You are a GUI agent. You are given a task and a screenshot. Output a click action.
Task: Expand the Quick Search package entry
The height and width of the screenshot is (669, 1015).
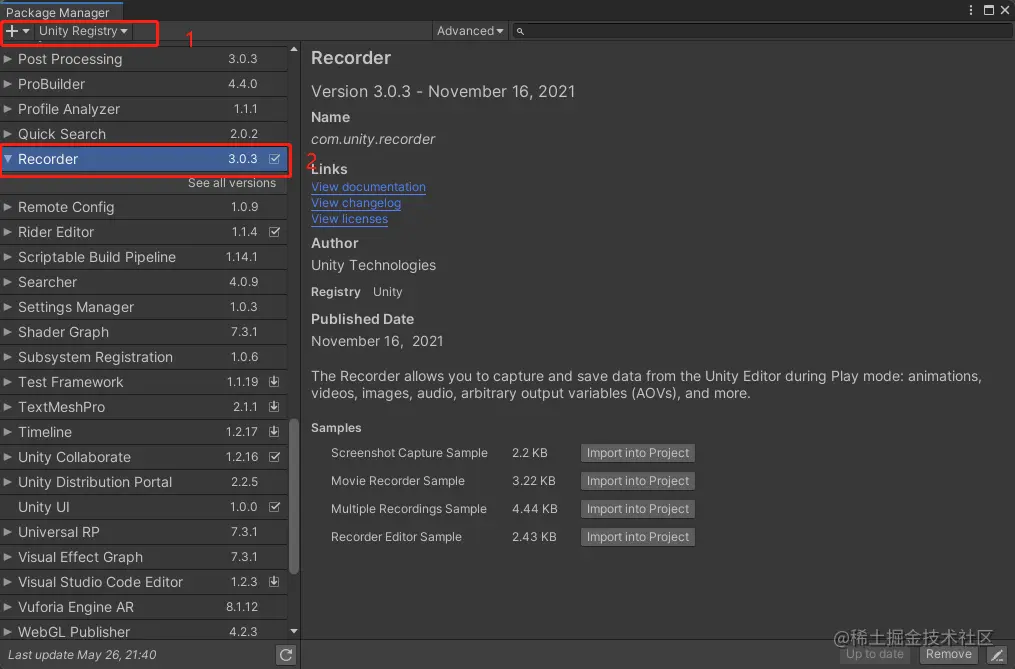coord(8,134)
